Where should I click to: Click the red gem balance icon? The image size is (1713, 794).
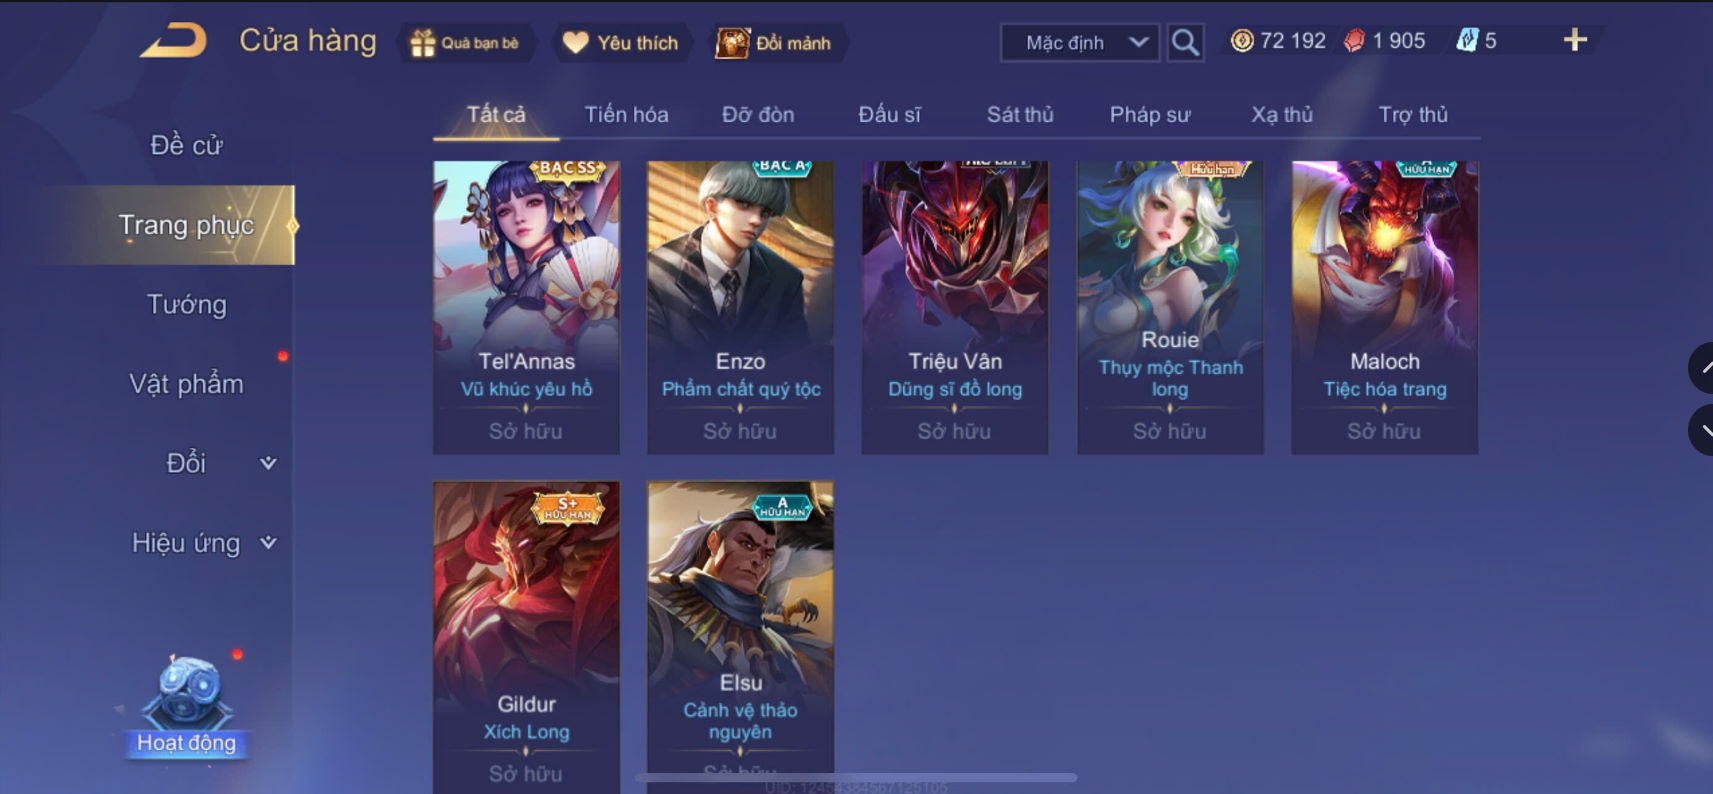coord(1354,41)
